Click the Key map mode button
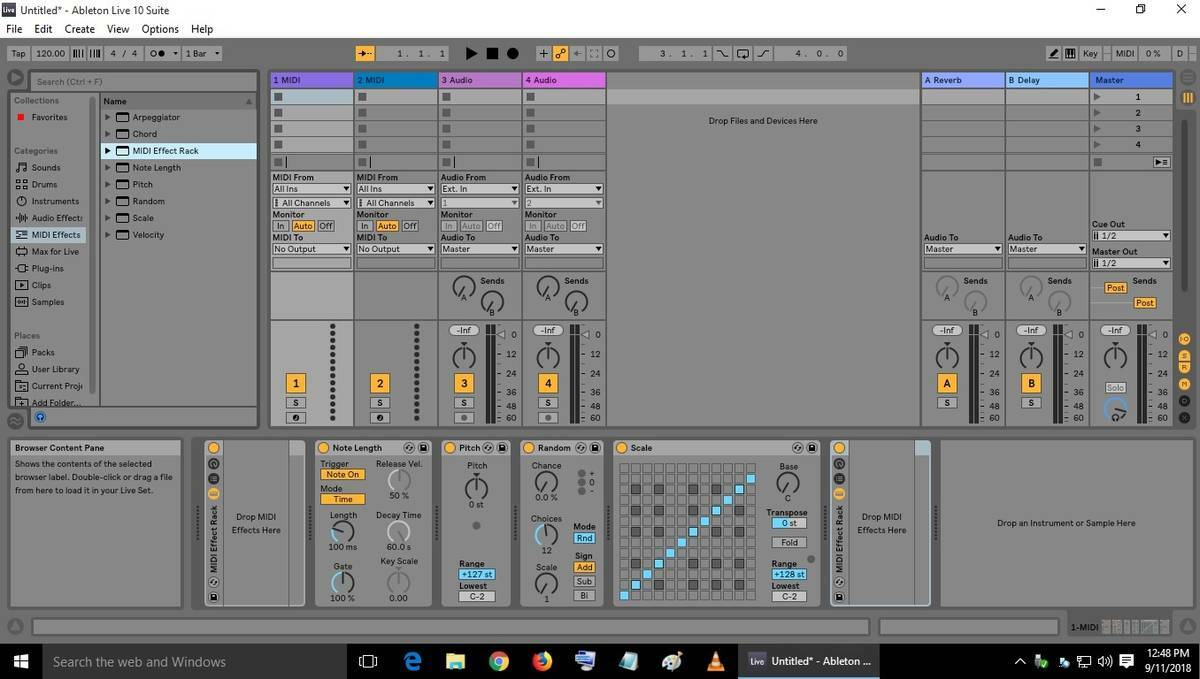This screenshot has height=679, width=1200. [x=1090, y=53]
